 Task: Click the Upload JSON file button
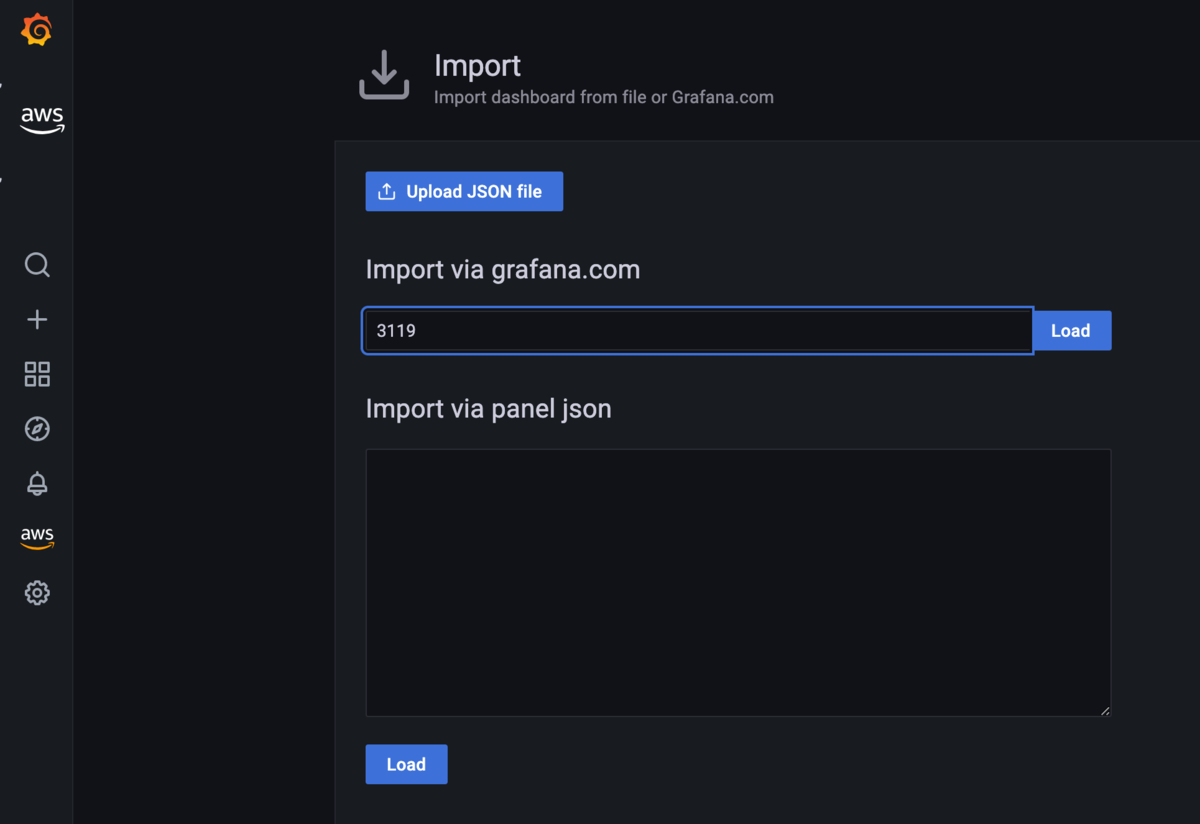coord(464,192)
